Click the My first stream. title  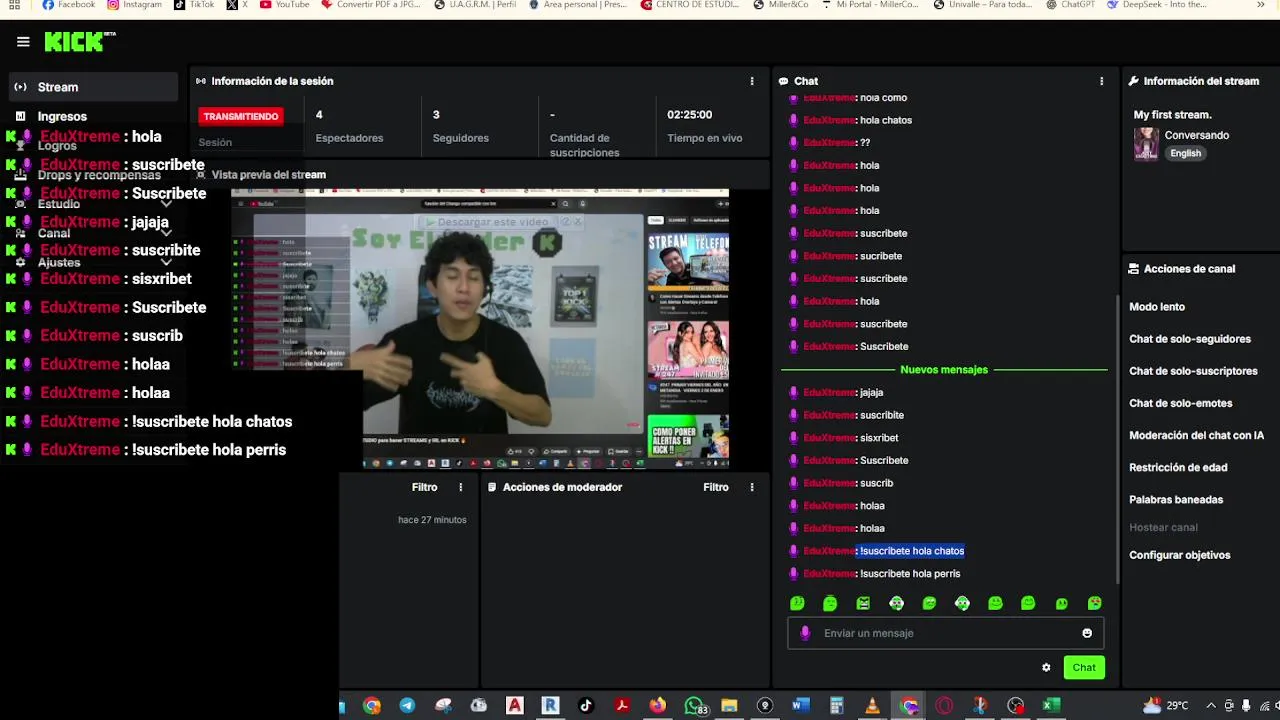pos(1172,115)
